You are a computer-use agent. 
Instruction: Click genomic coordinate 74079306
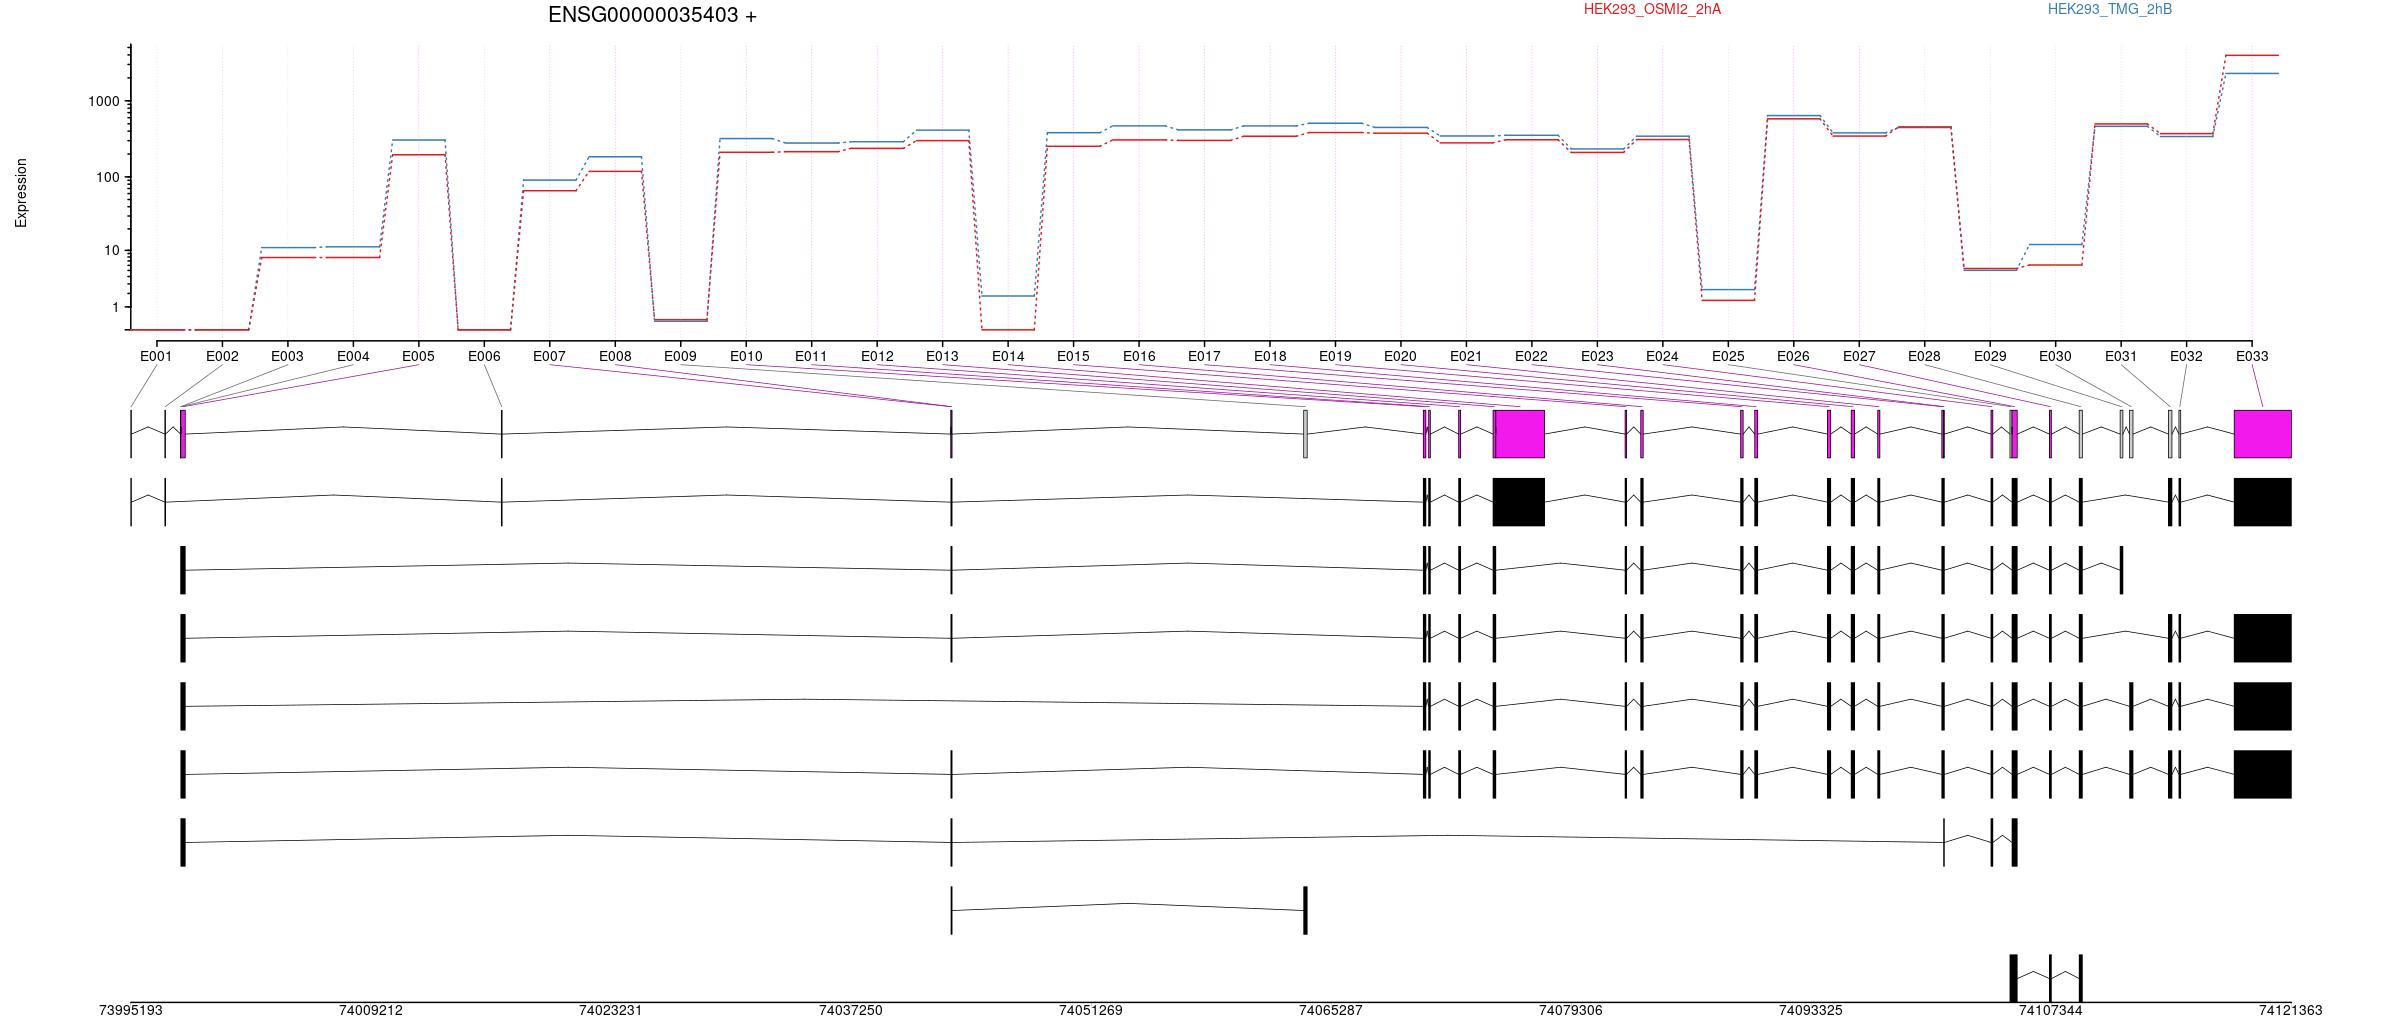(x=1571, y=1011)
